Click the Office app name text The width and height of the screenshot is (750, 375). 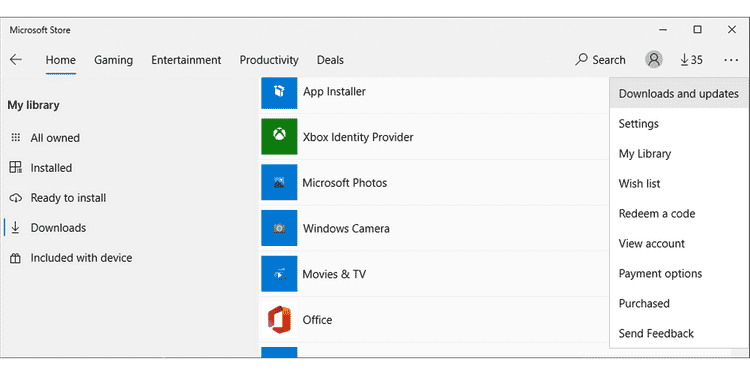(317, 320)
